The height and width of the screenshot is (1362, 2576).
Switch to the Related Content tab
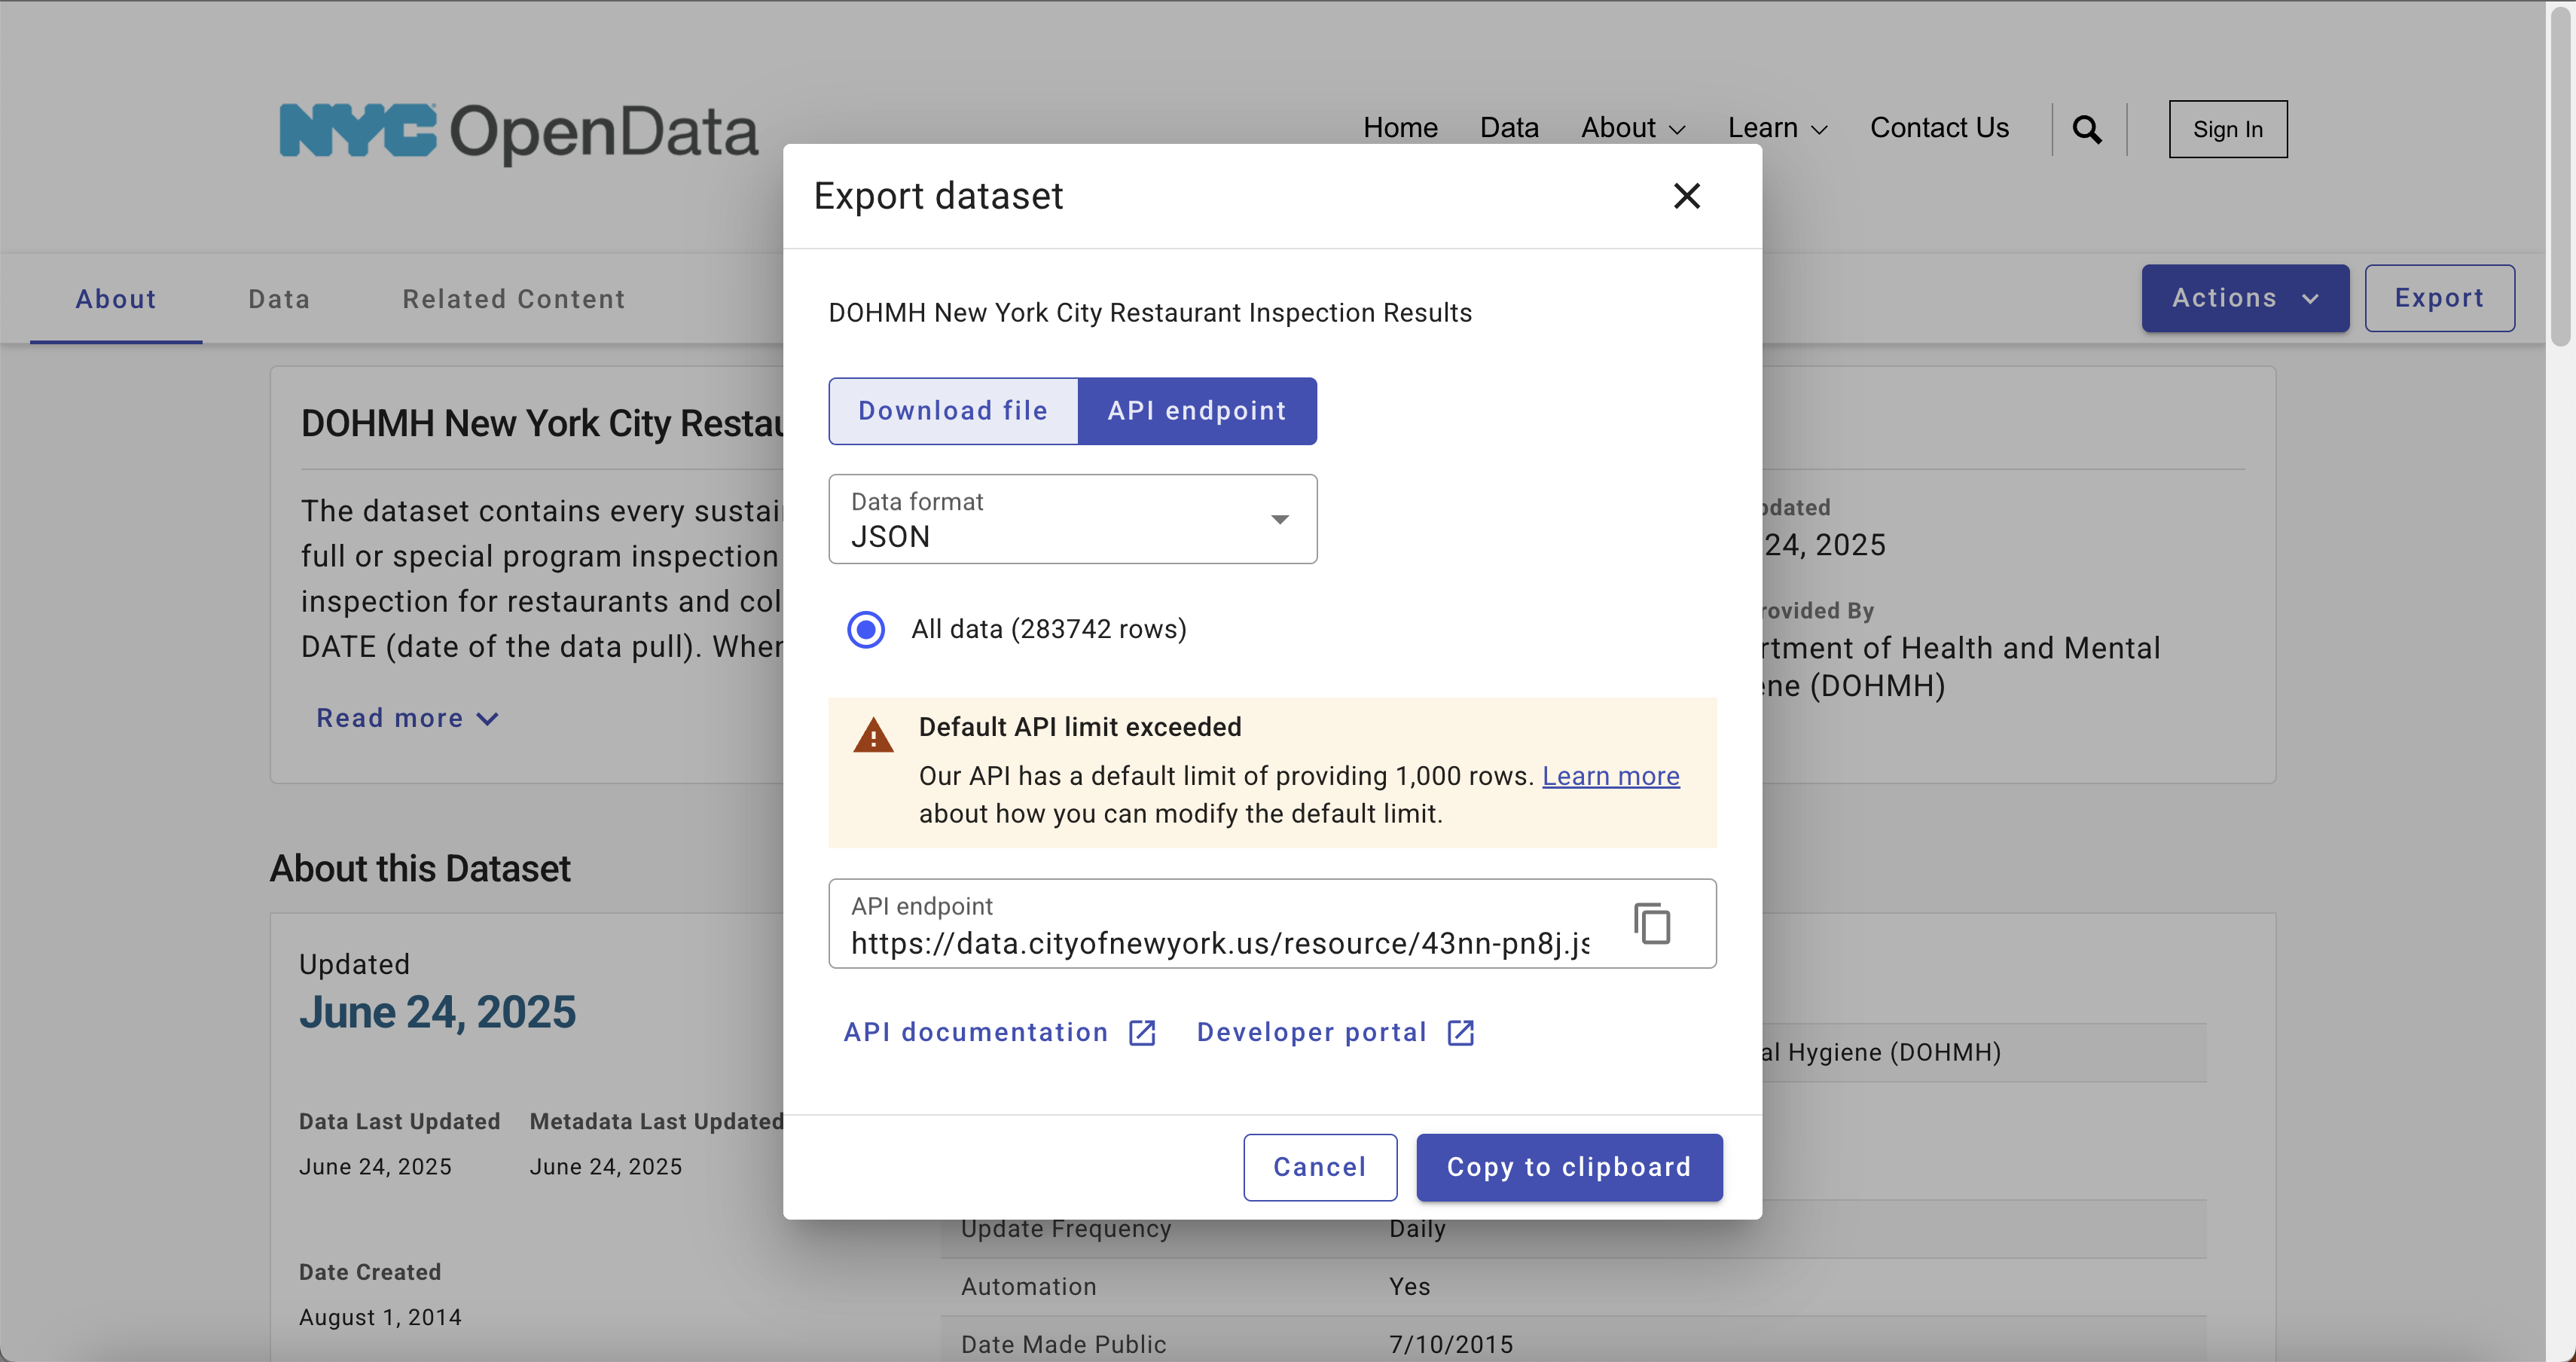coord(513,298)
